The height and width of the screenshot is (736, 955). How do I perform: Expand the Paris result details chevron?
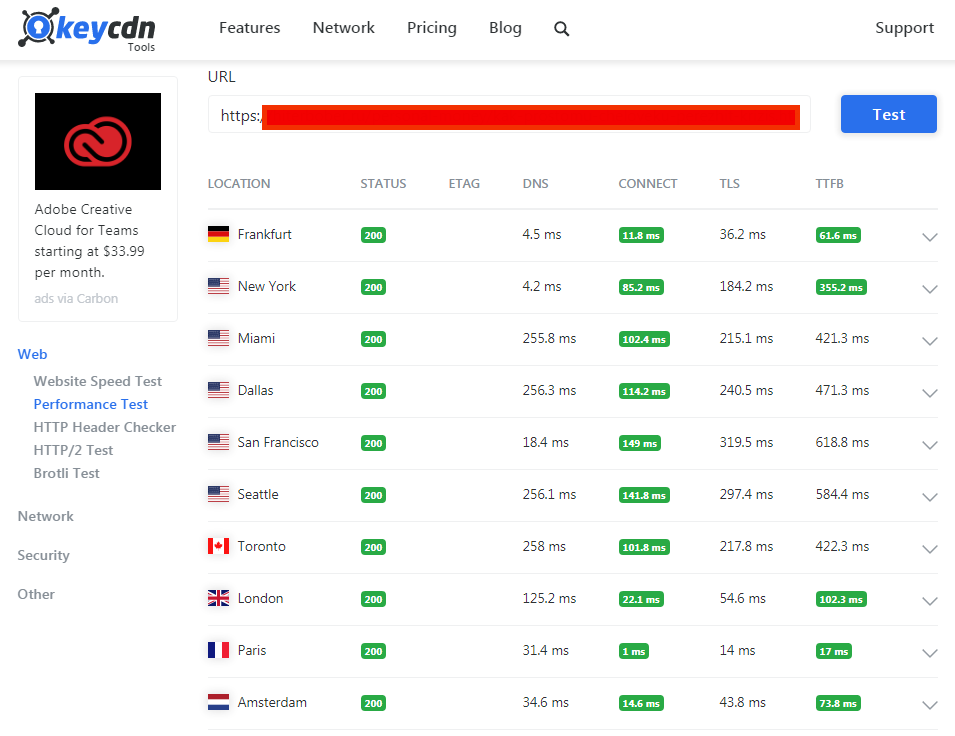(x=929, y=653)
